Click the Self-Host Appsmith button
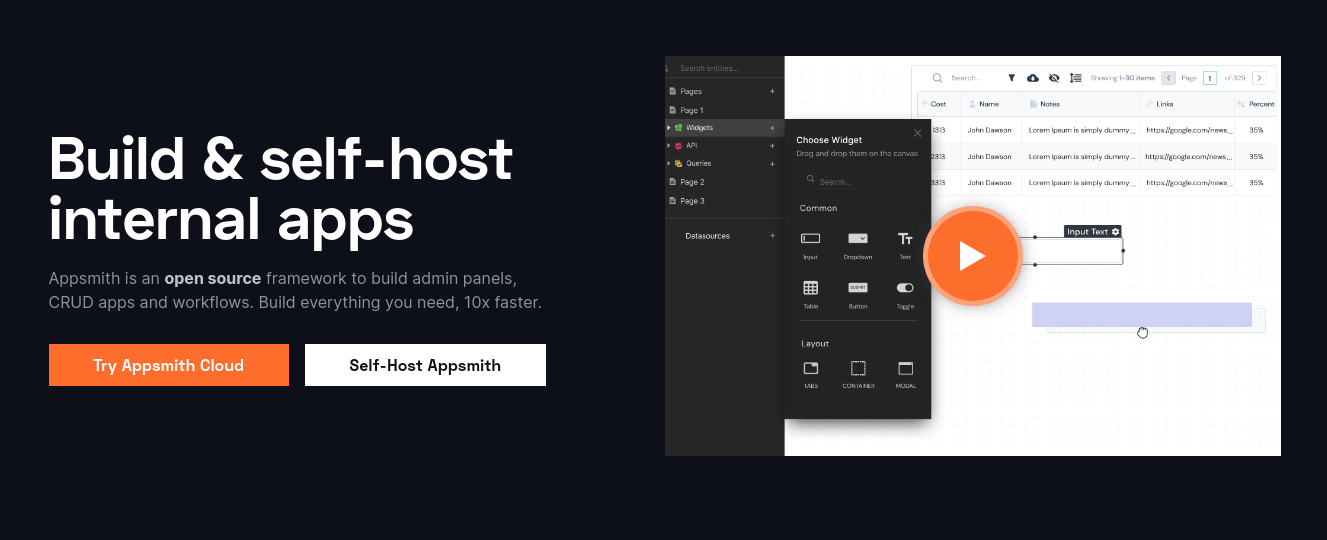 pyautogui.click(x=425, y=365)
